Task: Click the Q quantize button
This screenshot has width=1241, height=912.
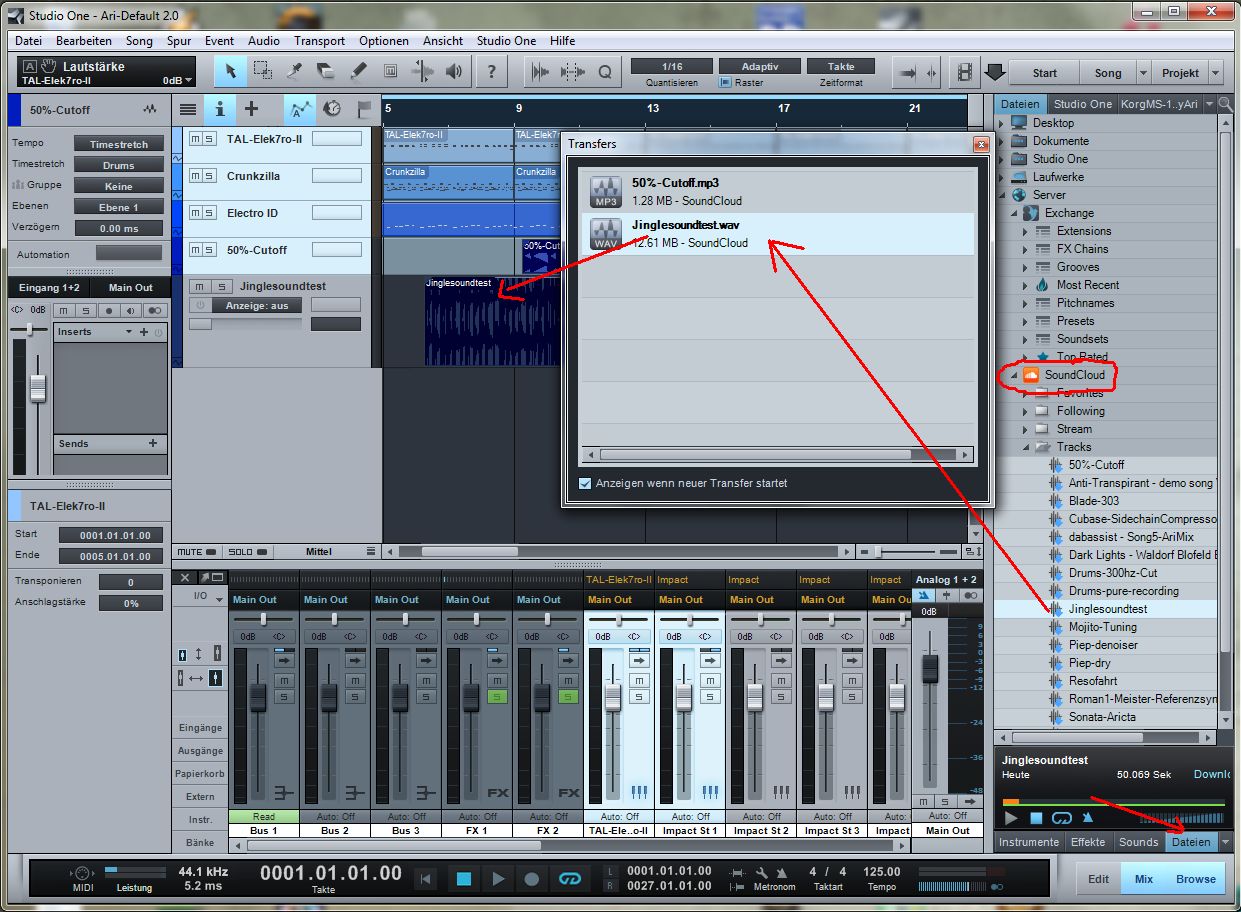Action: coord(605,72)
